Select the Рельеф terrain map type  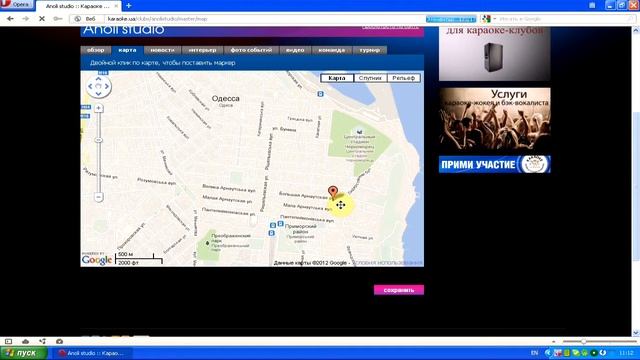[404, 78]
